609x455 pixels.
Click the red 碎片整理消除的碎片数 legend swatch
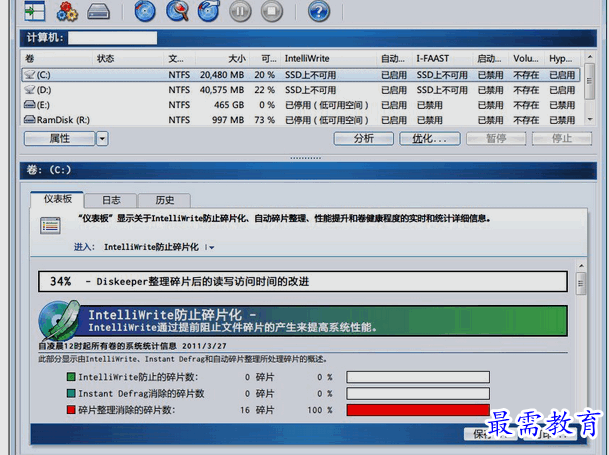tap(71, 410)
